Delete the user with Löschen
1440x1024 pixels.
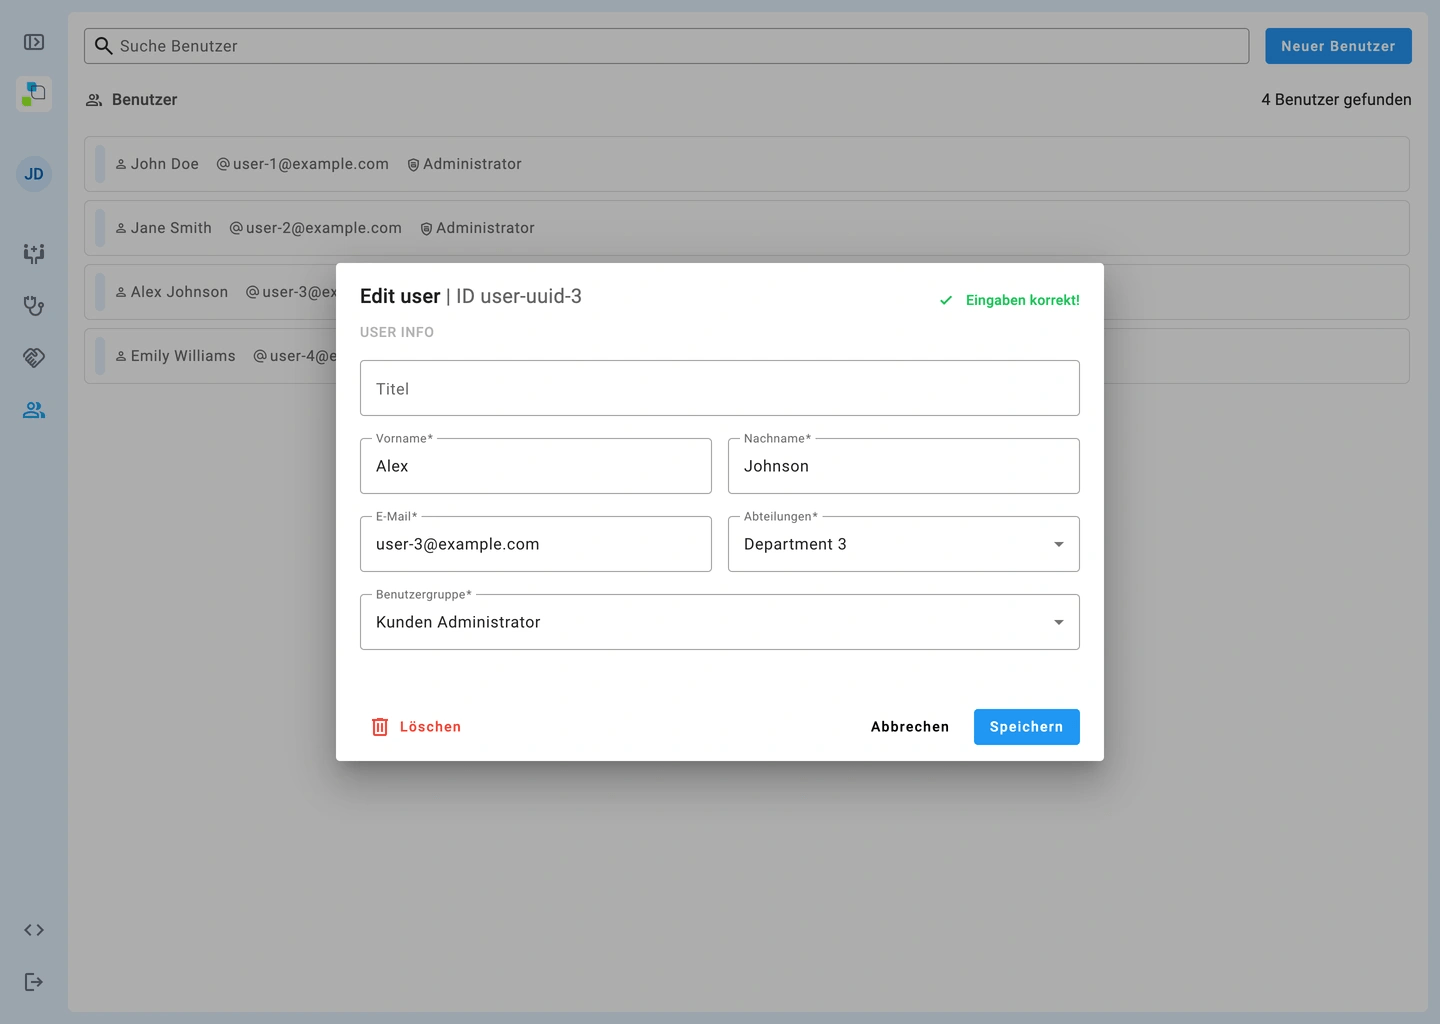coord(416,727)
